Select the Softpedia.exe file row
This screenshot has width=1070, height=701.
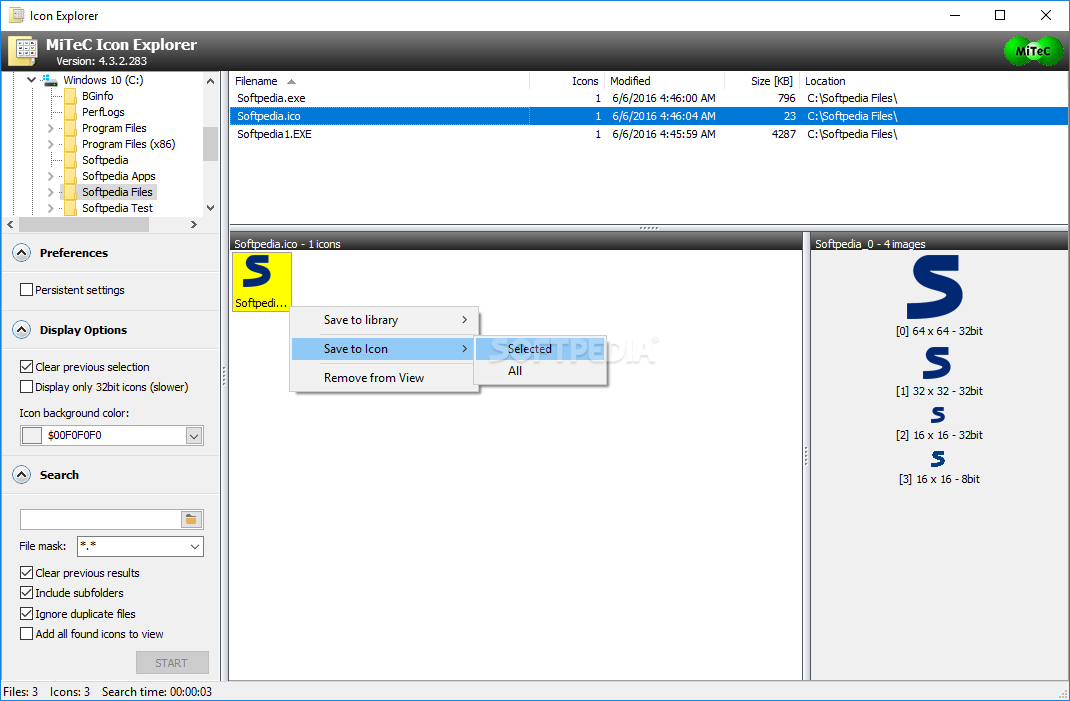tap(649, 98)
